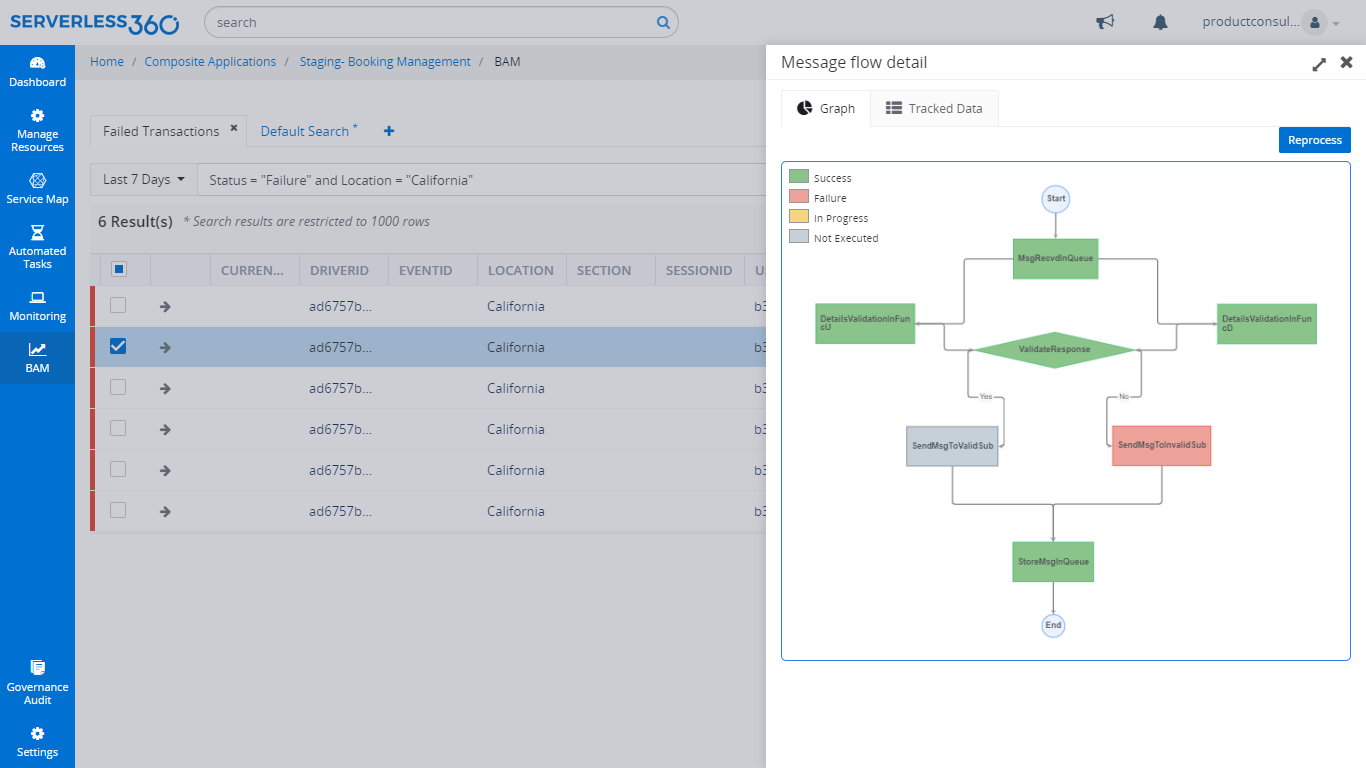Image resolution: width=1366 pixels, height=768 pixels.
Task: Click the Start node in the graph
Action: (1055, 198)
